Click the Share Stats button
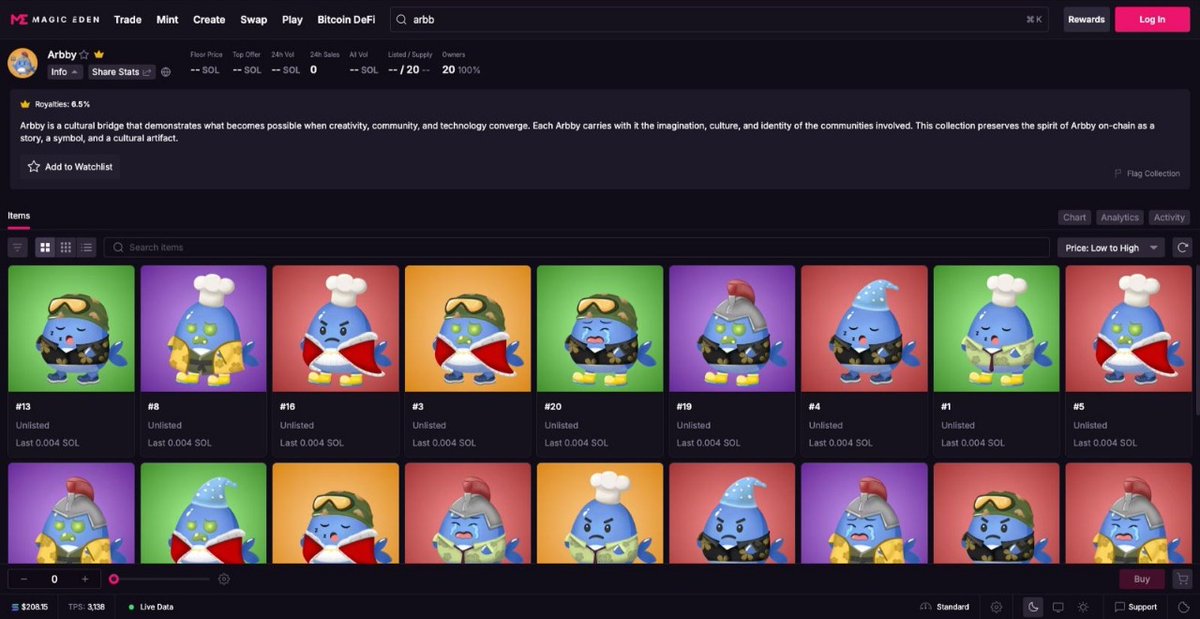Viewport: 1200px width, 619px height. [x=122, y=72]
